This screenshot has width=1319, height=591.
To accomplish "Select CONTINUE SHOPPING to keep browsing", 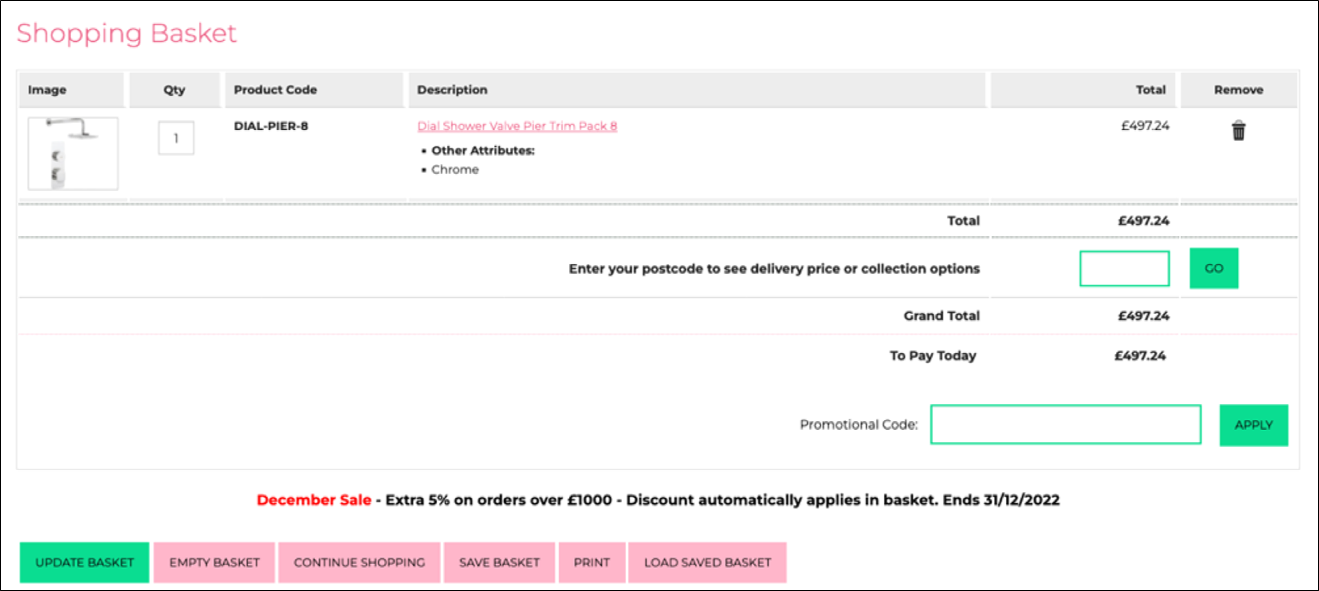I will (x=358, y=562).
